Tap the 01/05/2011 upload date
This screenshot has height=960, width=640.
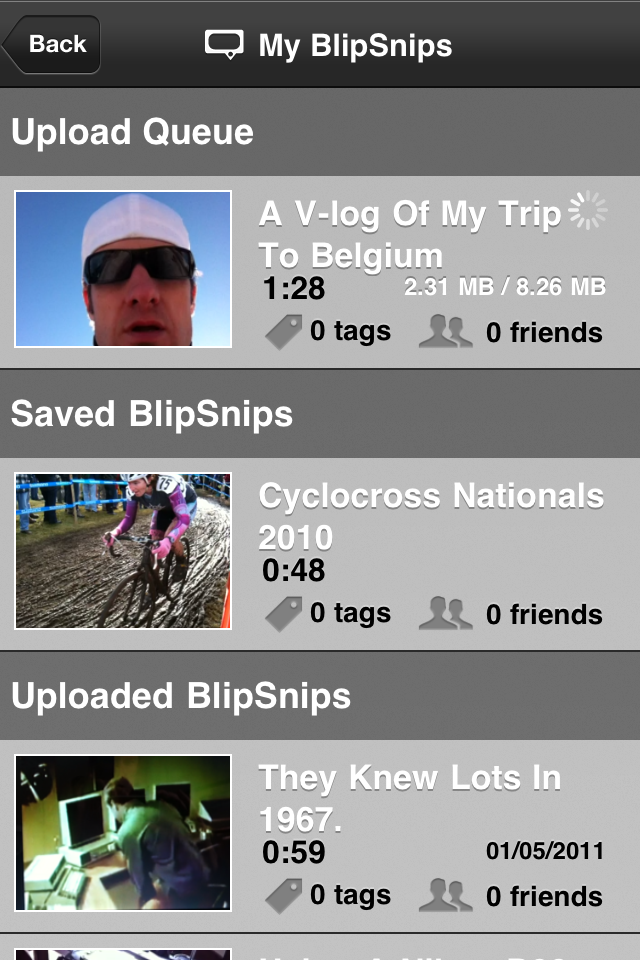point(545,852)
